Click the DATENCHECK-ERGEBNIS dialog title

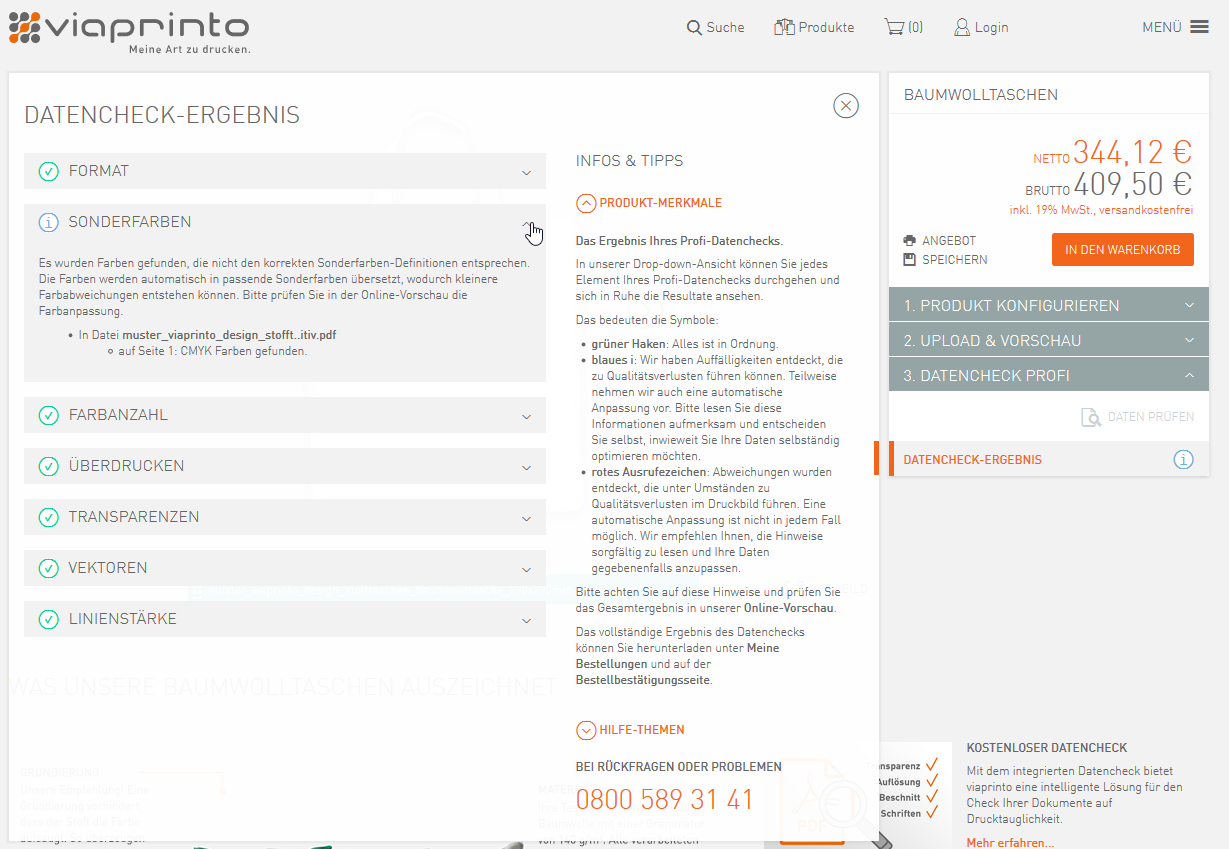(162, 115)
